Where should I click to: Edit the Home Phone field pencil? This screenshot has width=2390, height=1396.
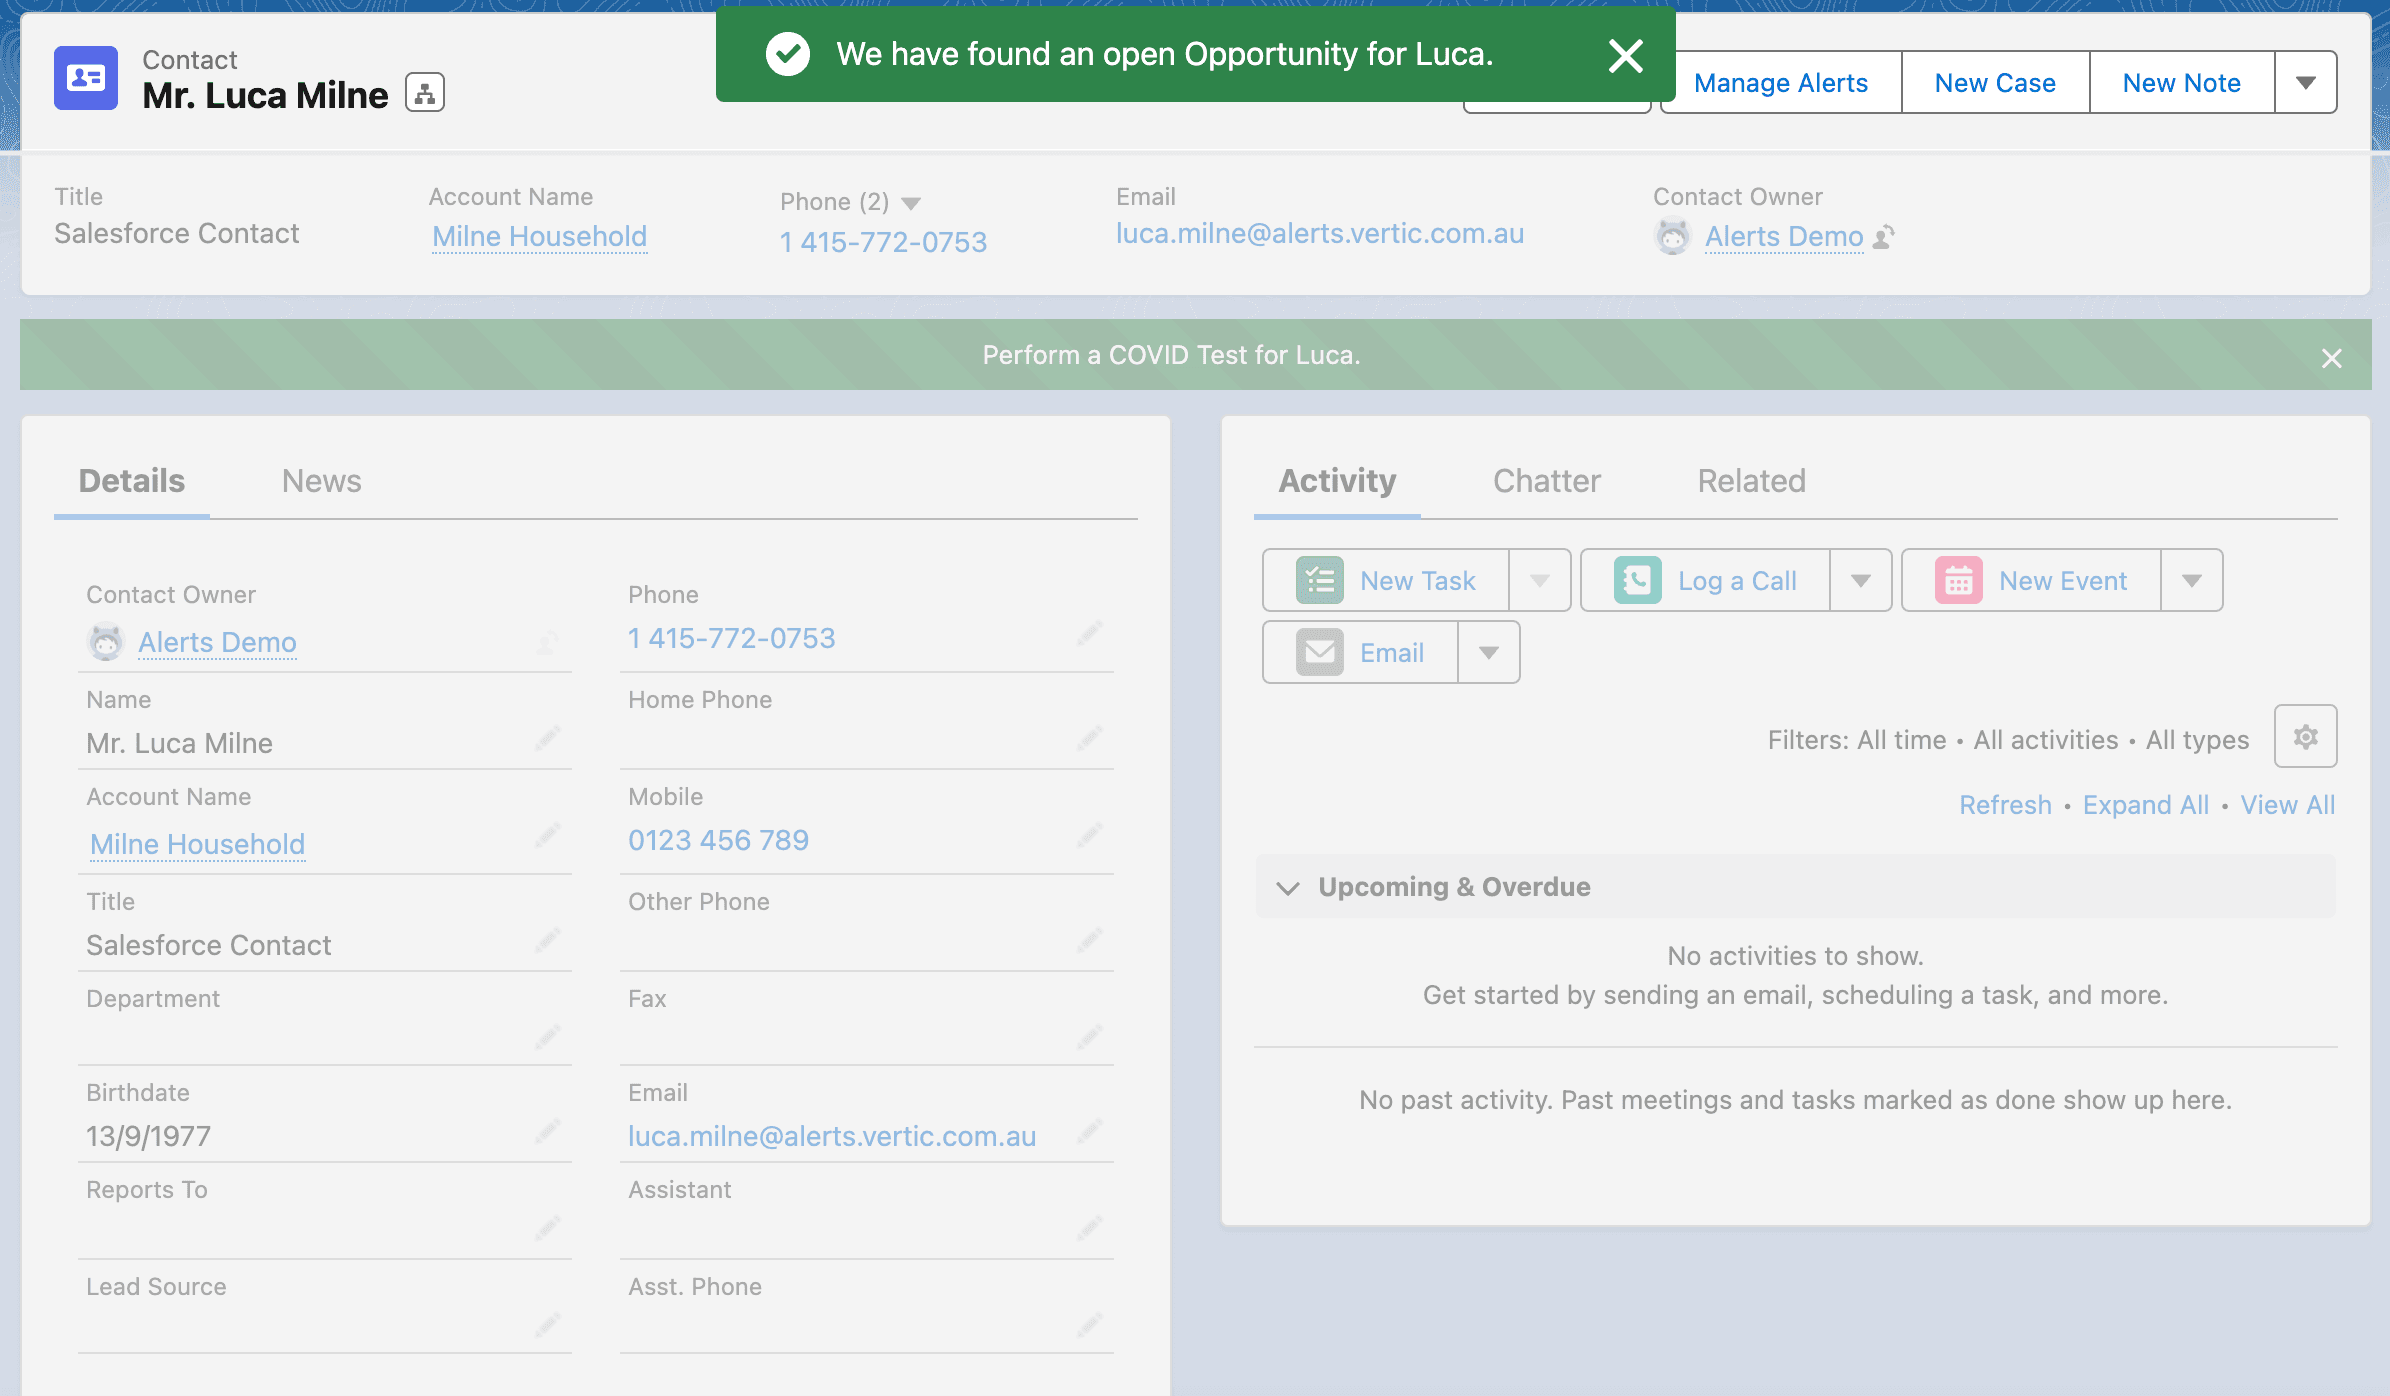pyautogui.click(x=1090, y=738)
